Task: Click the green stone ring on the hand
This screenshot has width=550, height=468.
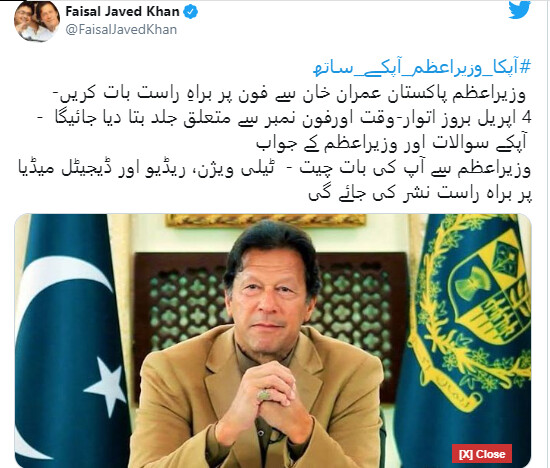Action: coord(263,395)
